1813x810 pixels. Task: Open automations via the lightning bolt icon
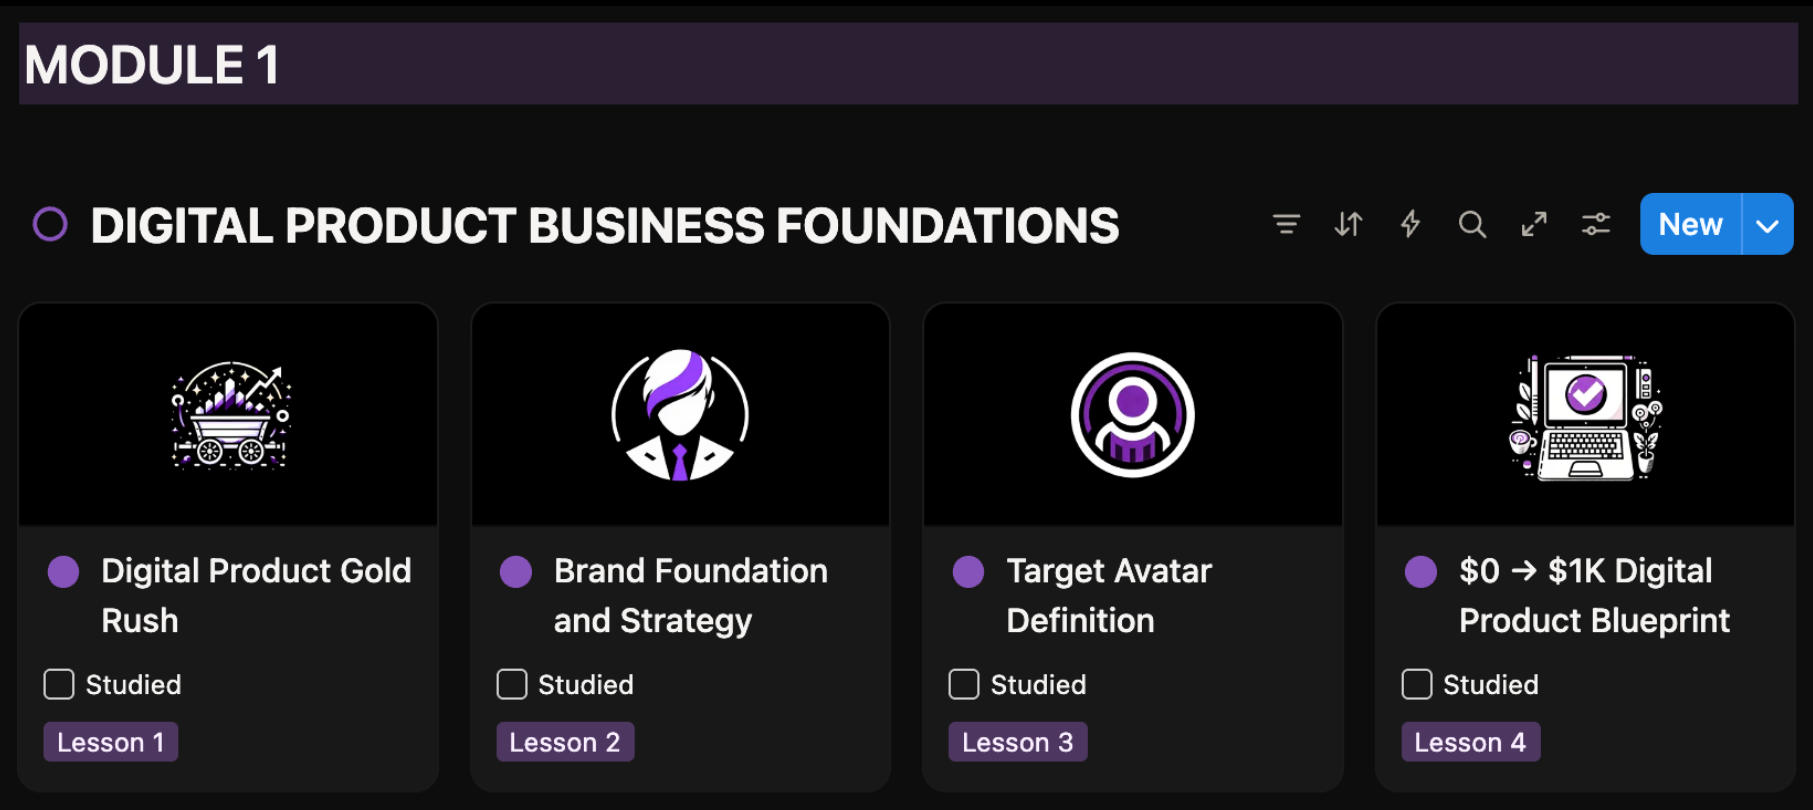click(x=1410, y=224)
